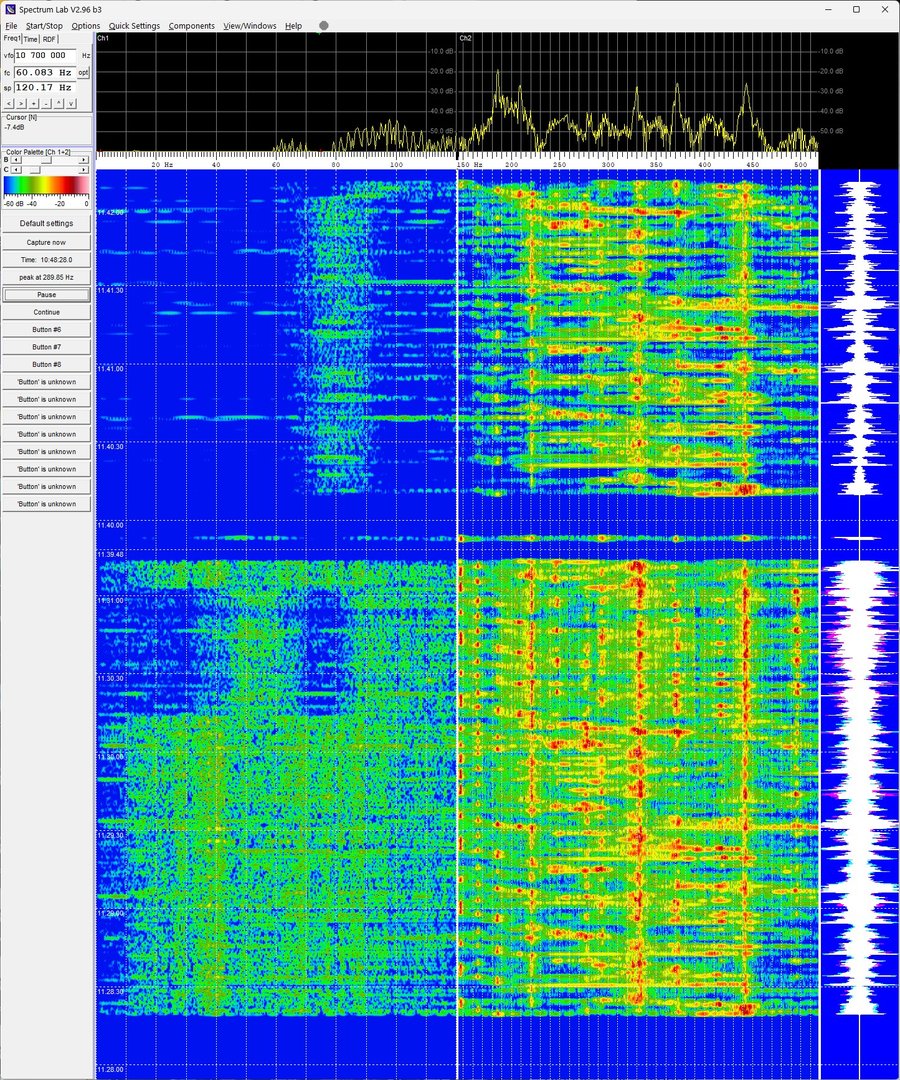Screen dimensions: 900x1080
Task: Click the '^' up arrow frequency button
Action: point(59,103)
